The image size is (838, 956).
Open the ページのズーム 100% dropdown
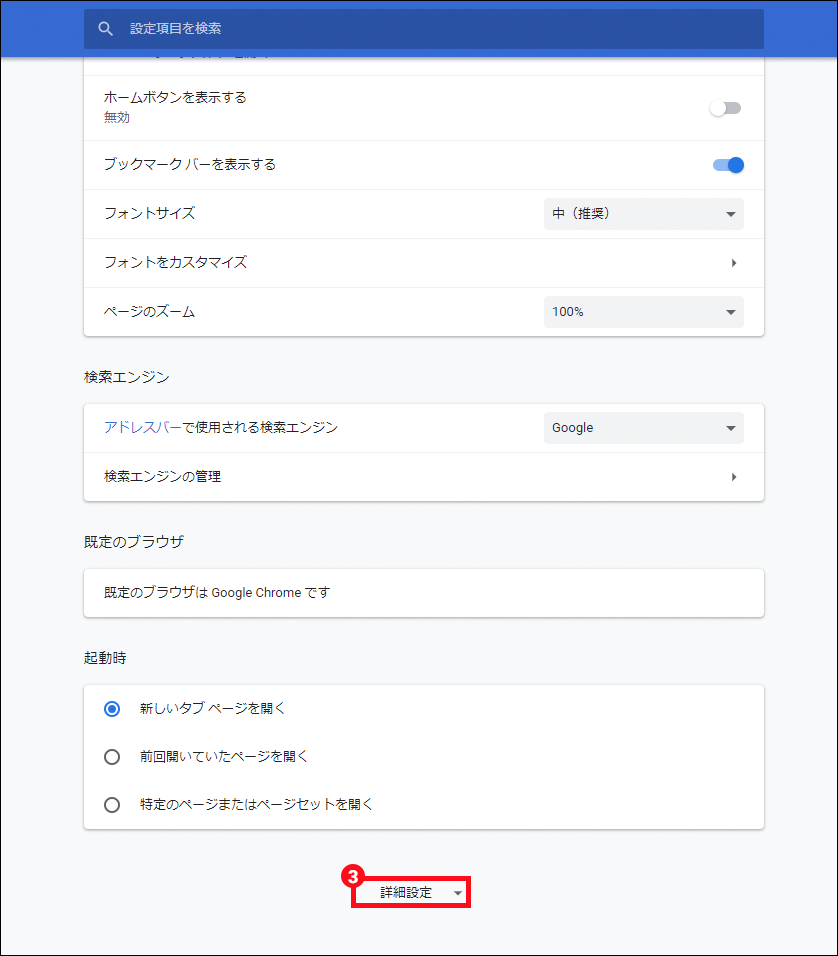point(643,312)
